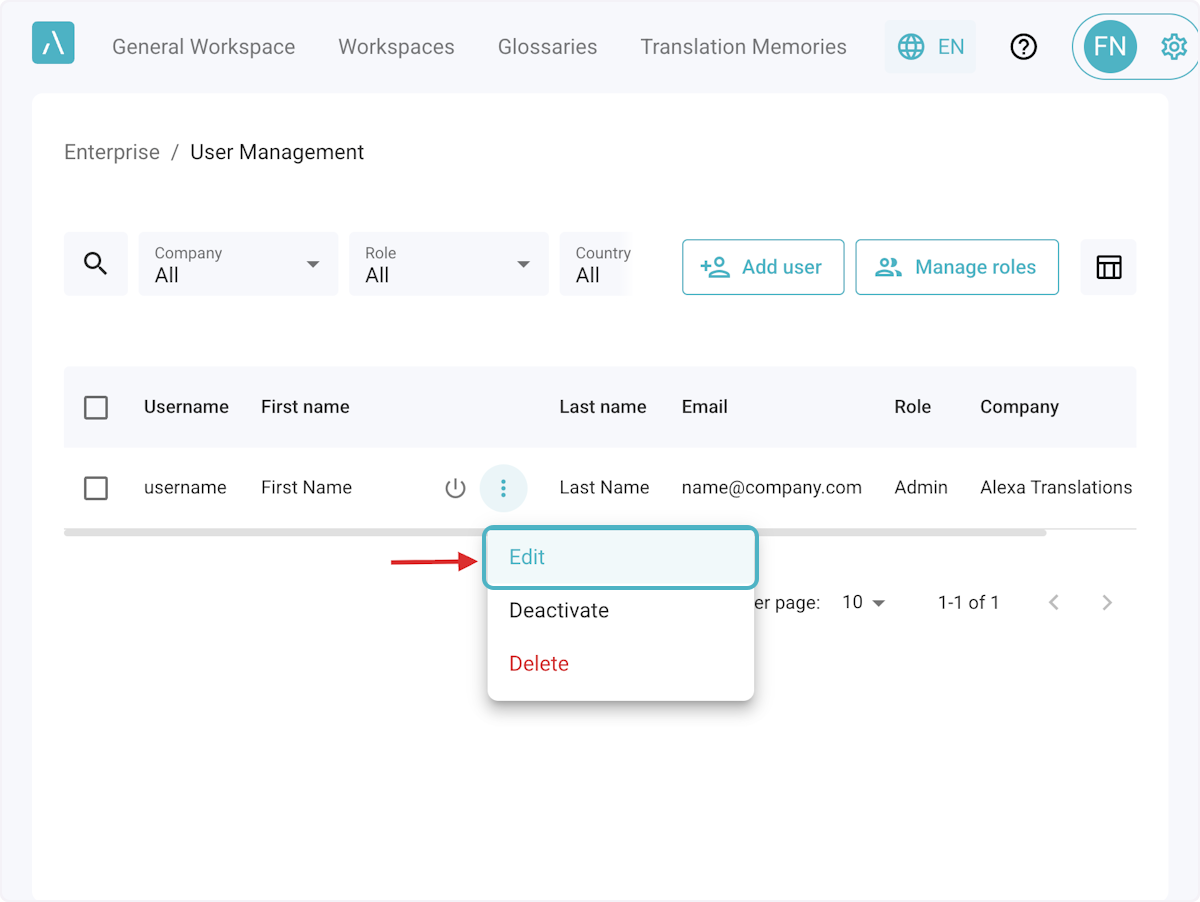This screenshot has width=1200, height=902.
Task: Choose Edit from the context menu
Action: 620,557
